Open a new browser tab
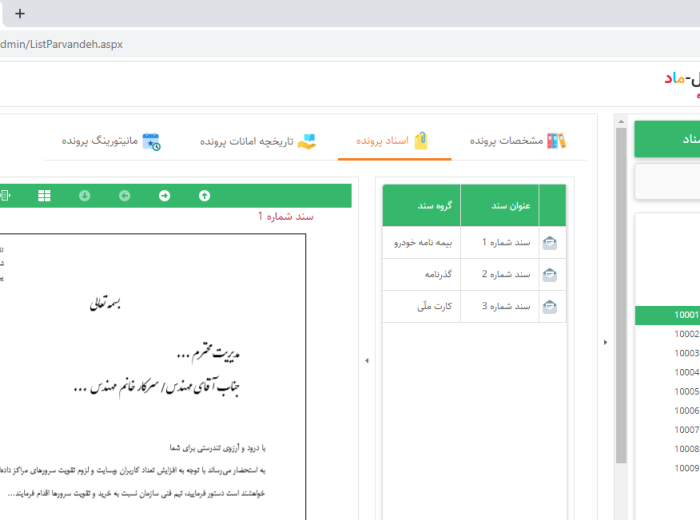 tap(20, 14)
